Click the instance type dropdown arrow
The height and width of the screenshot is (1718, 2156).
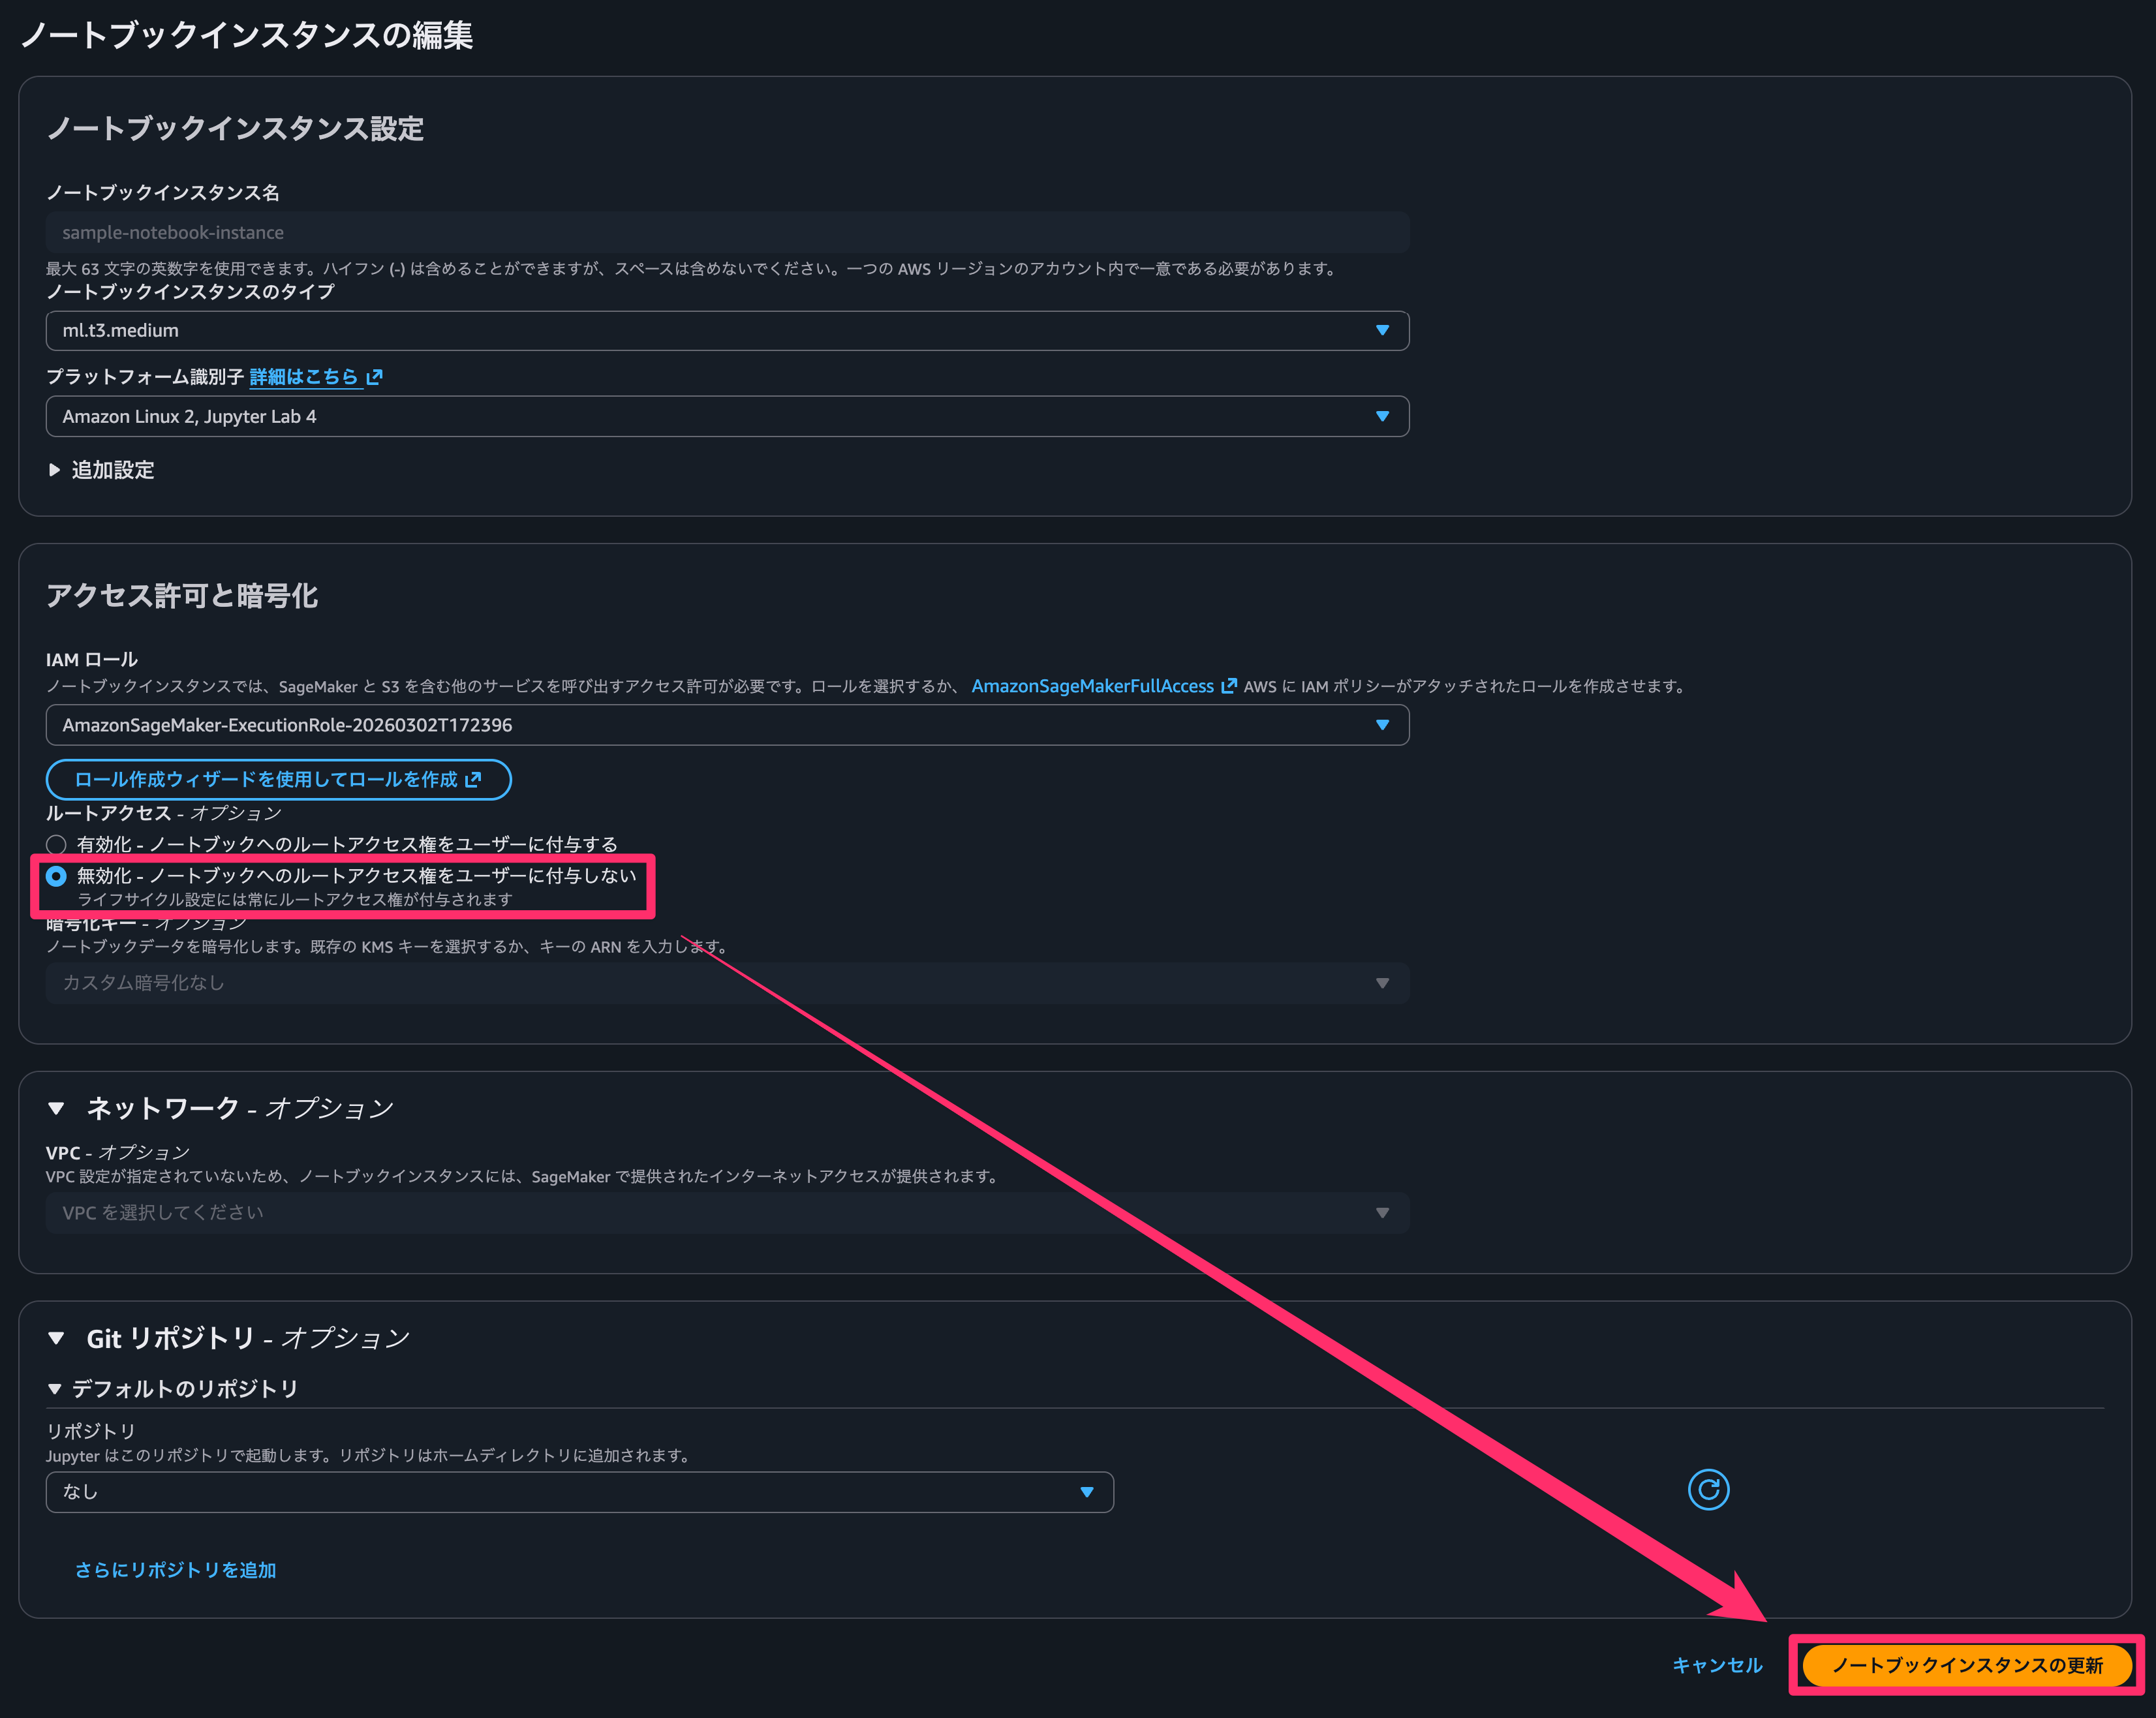coord(1382,331)
